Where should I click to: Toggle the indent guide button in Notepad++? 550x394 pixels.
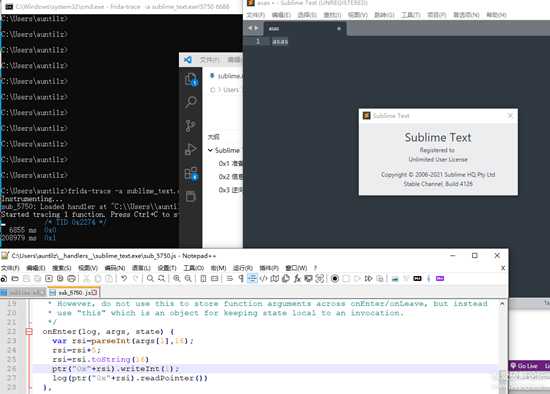click(x=252, y=279)
